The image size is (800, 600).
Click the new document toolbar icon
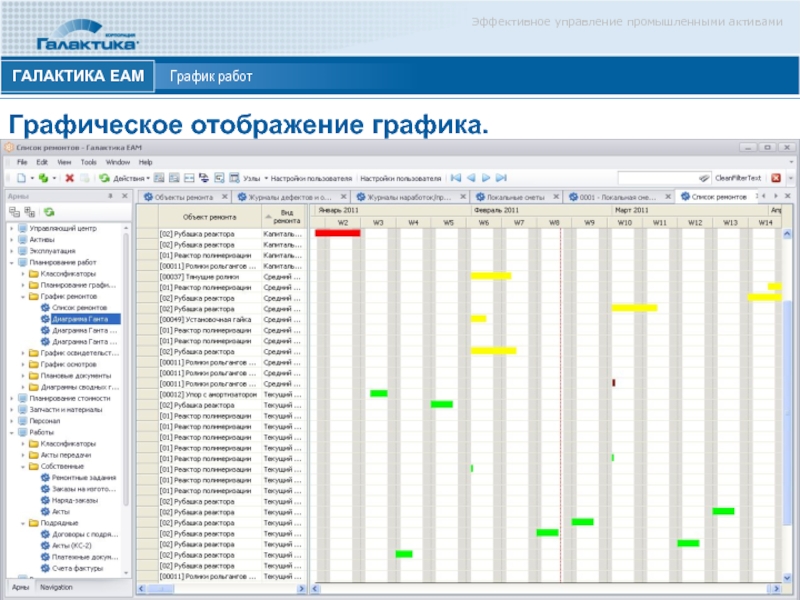[20, 178]
